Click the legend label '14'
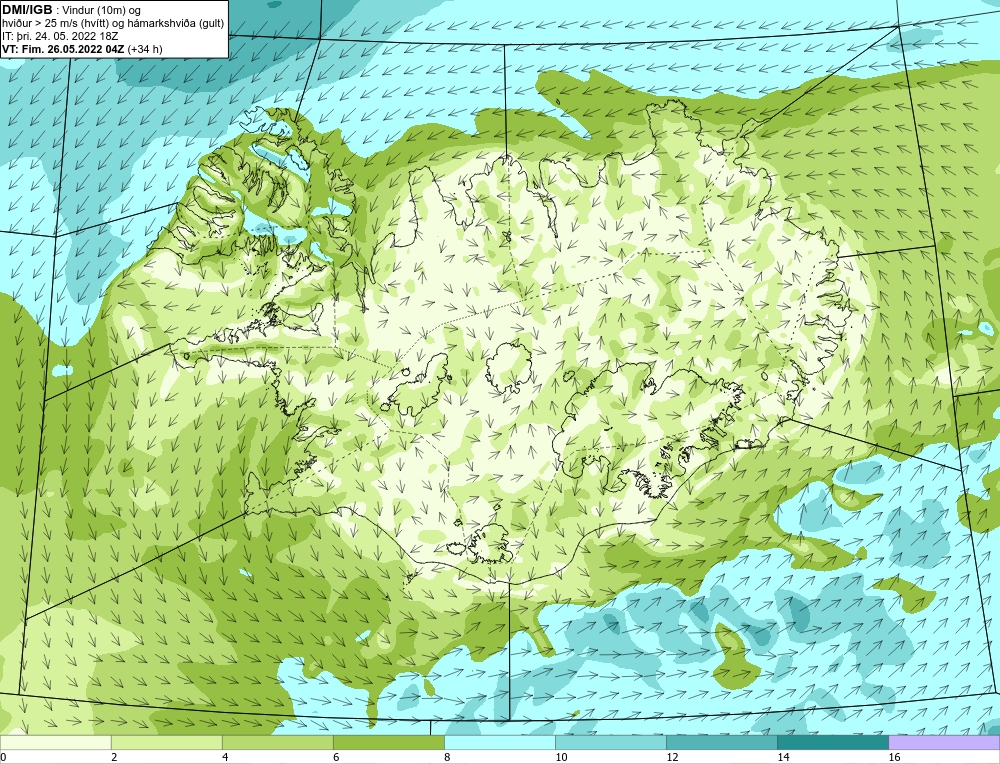The height and width of the screenshot is (764, 1000). [x=783, y=757]
